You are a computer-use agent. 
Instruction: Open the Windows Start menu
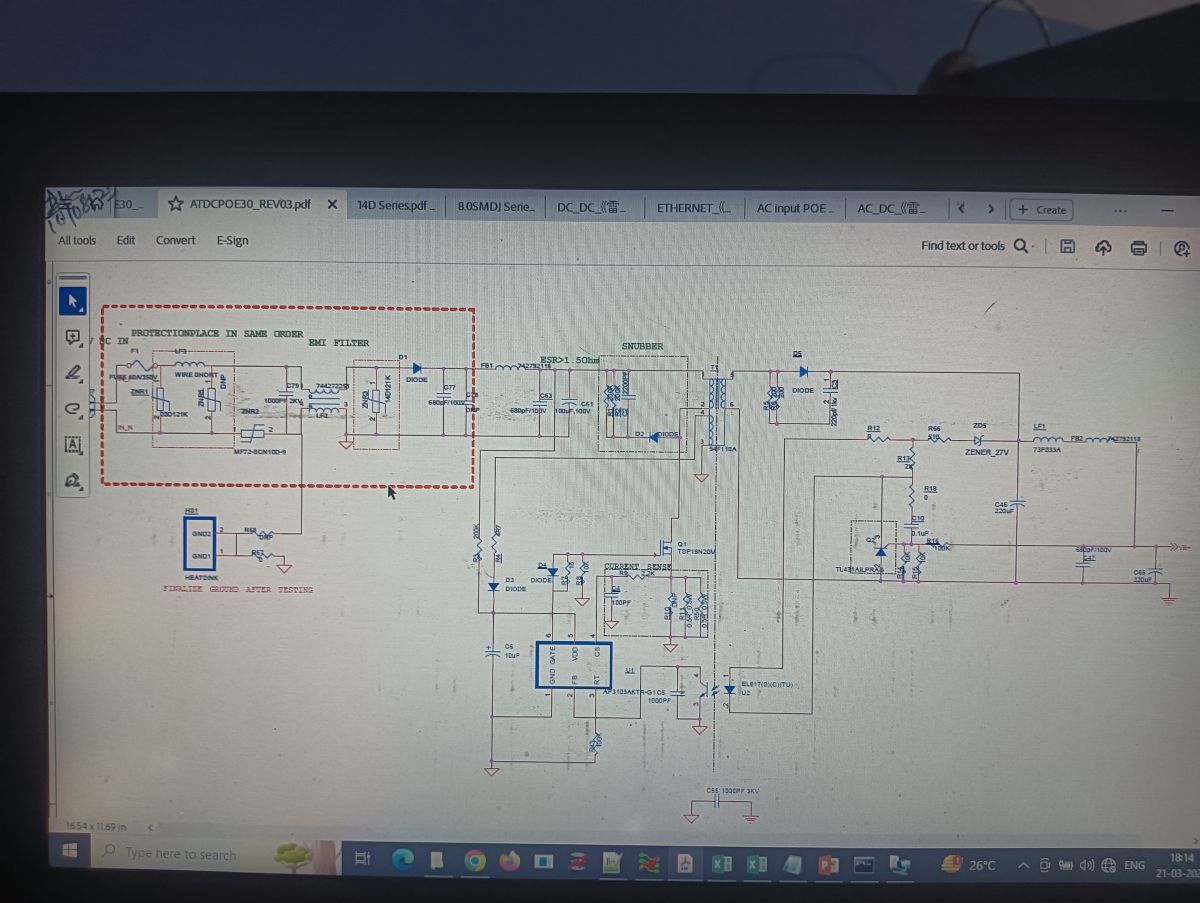70,852
